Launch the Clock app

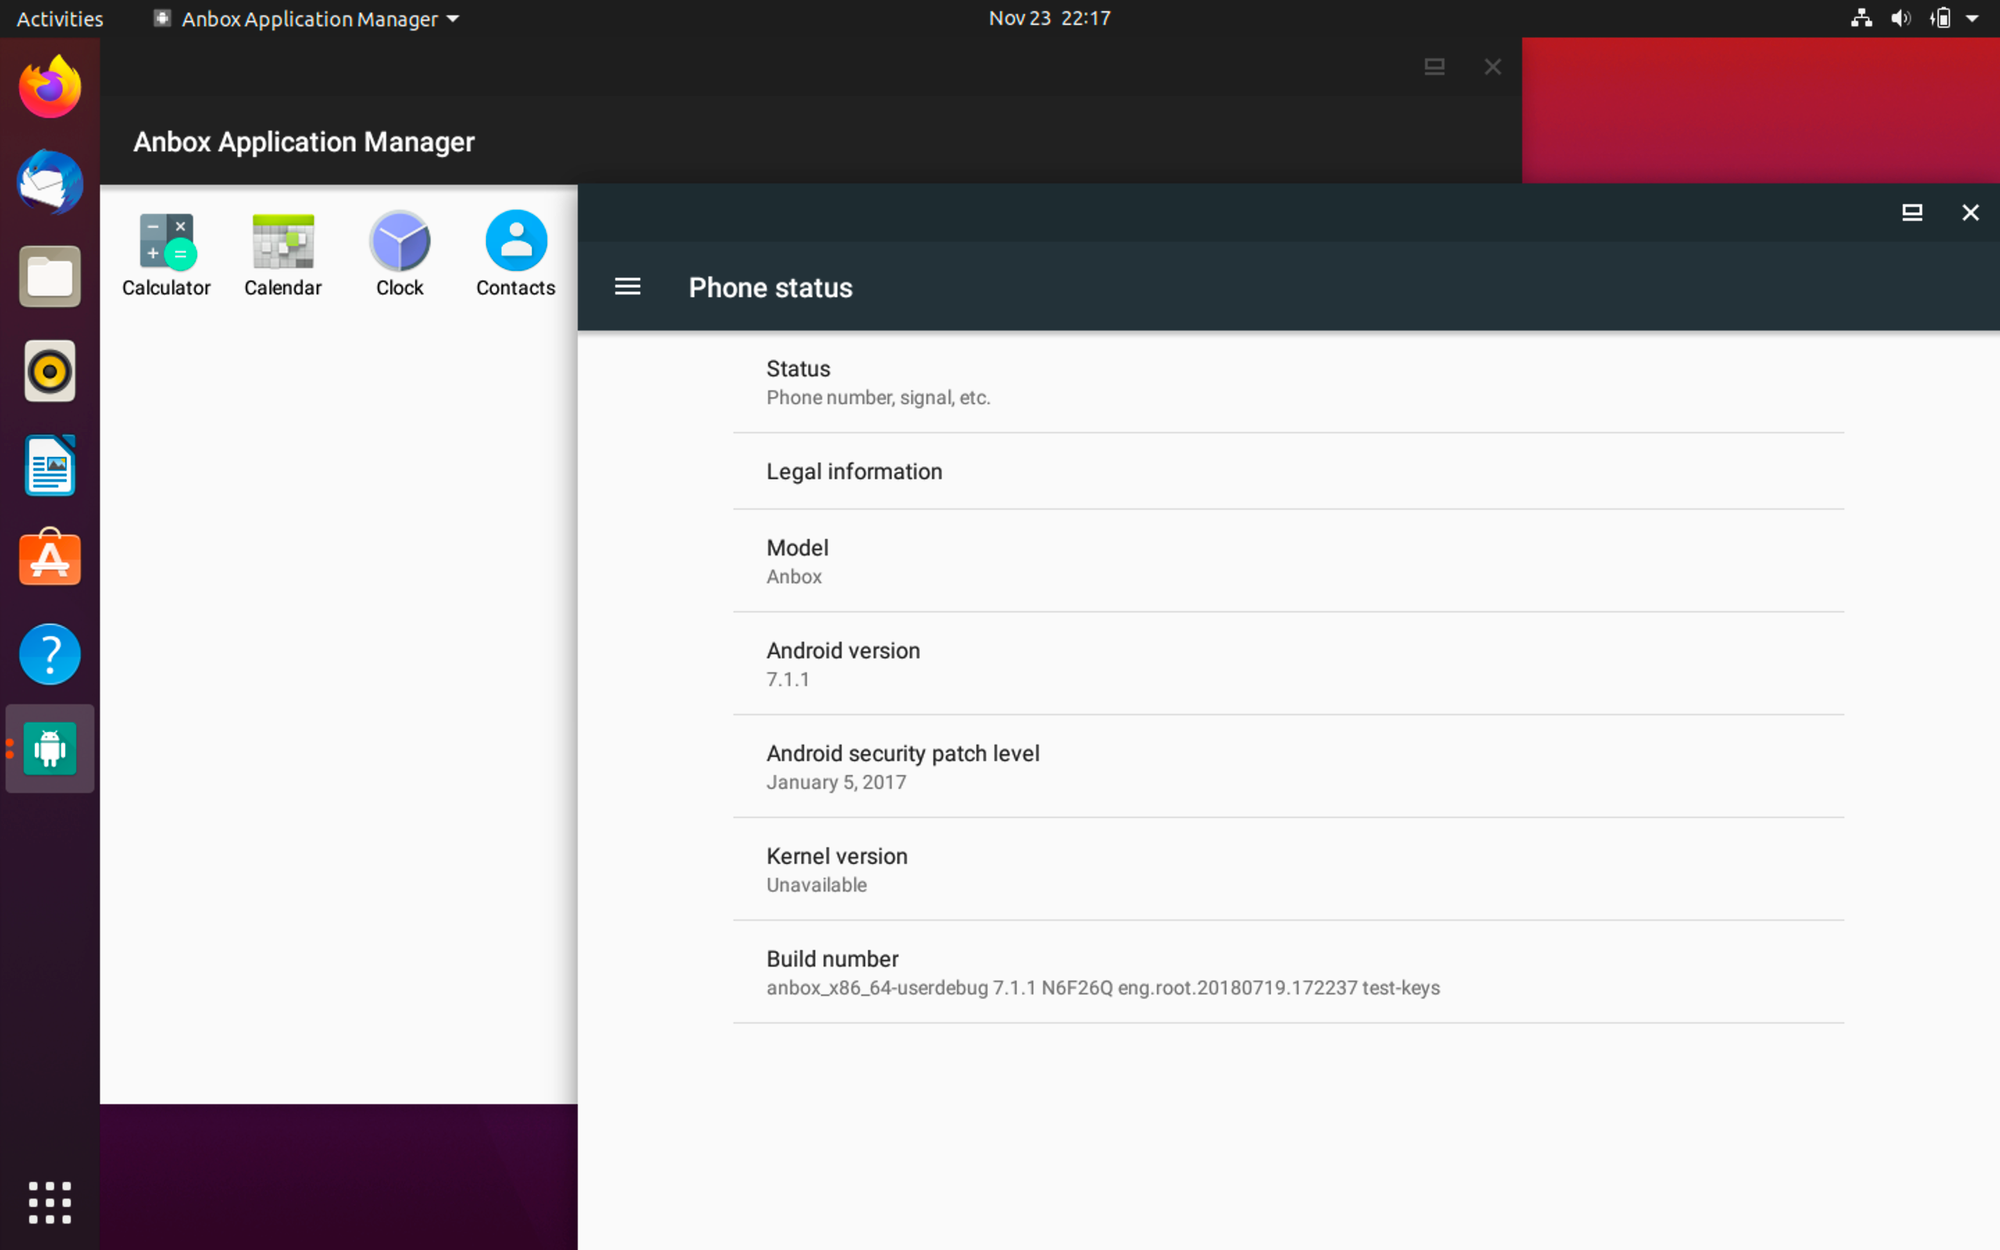[400, 255]
